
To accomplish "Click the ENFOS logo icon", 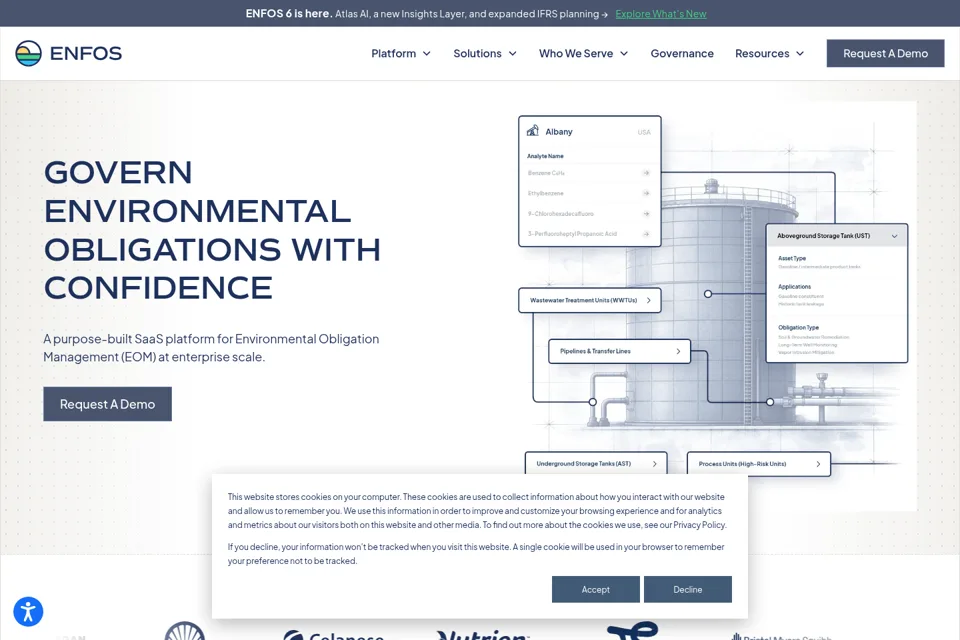I will 28,53.
